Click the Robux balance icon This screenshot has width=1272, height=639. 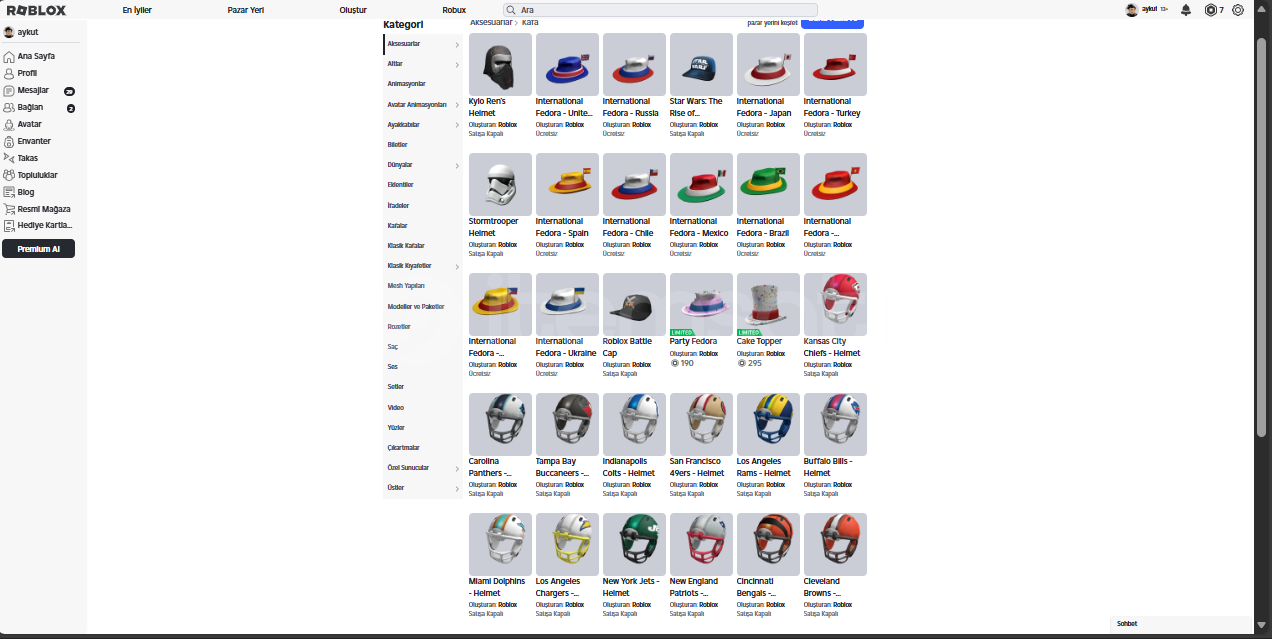1211,10
